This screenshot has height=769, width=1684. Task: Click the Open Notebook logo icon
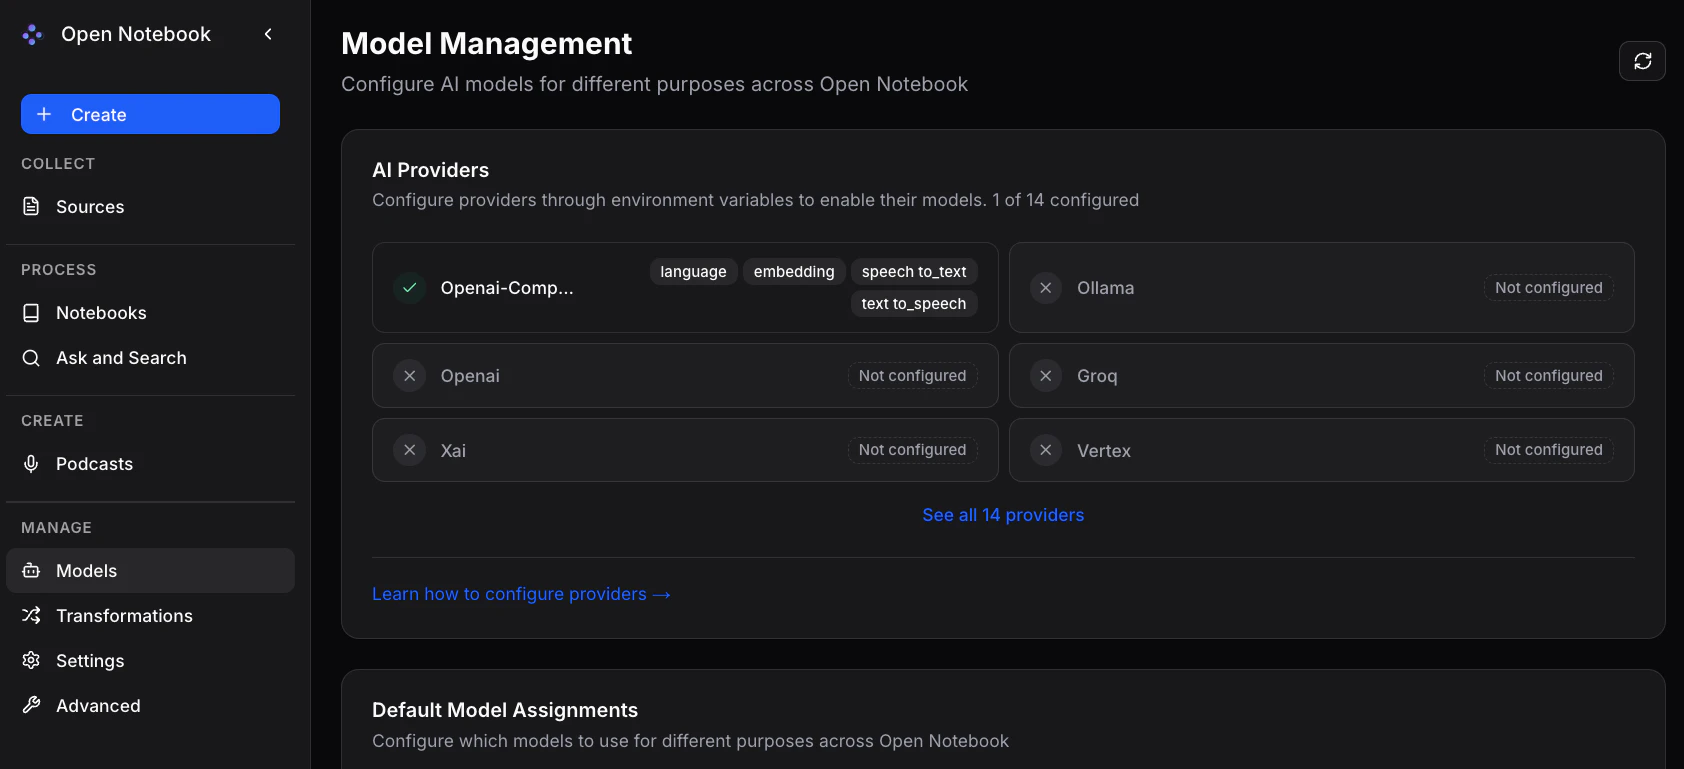tap(32, 35)
